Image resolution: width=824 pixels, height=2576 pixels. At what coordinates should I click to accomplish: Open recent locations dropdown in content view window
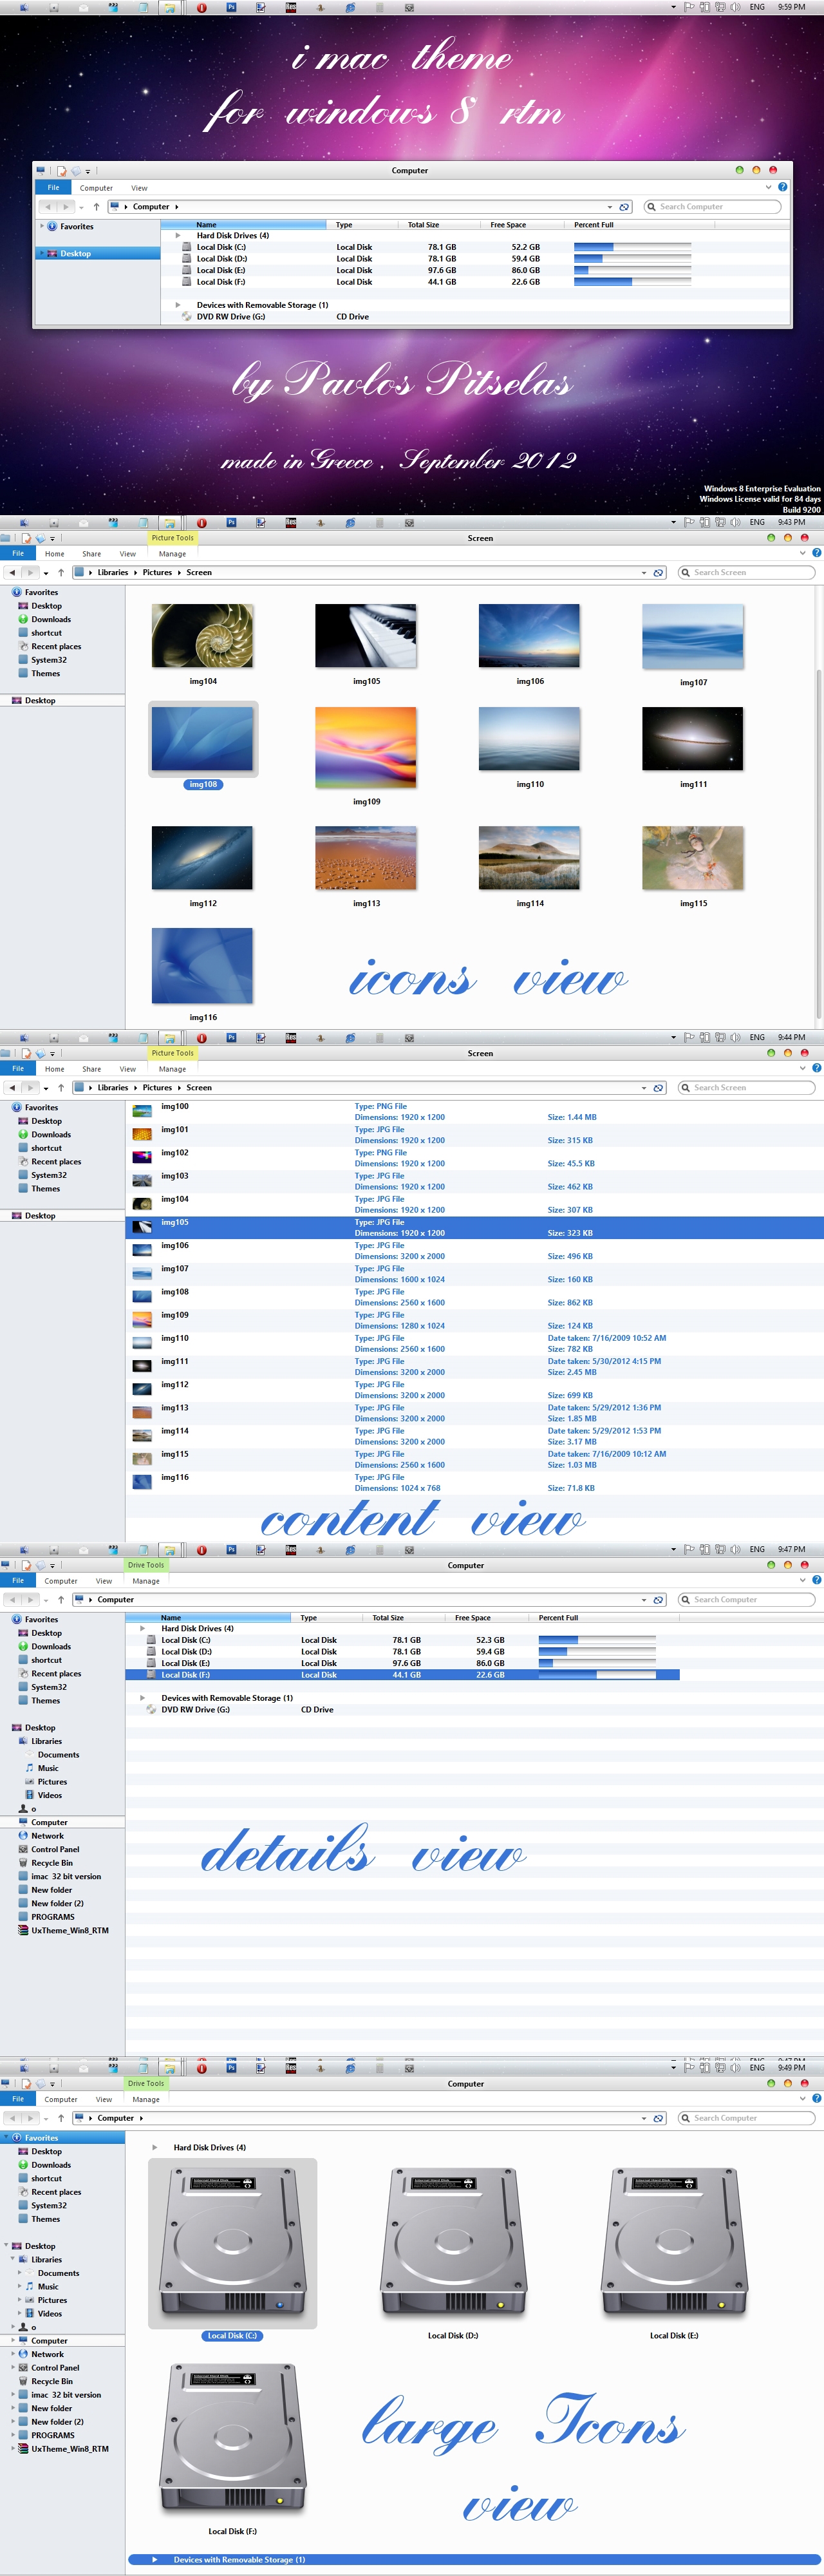46,1088
